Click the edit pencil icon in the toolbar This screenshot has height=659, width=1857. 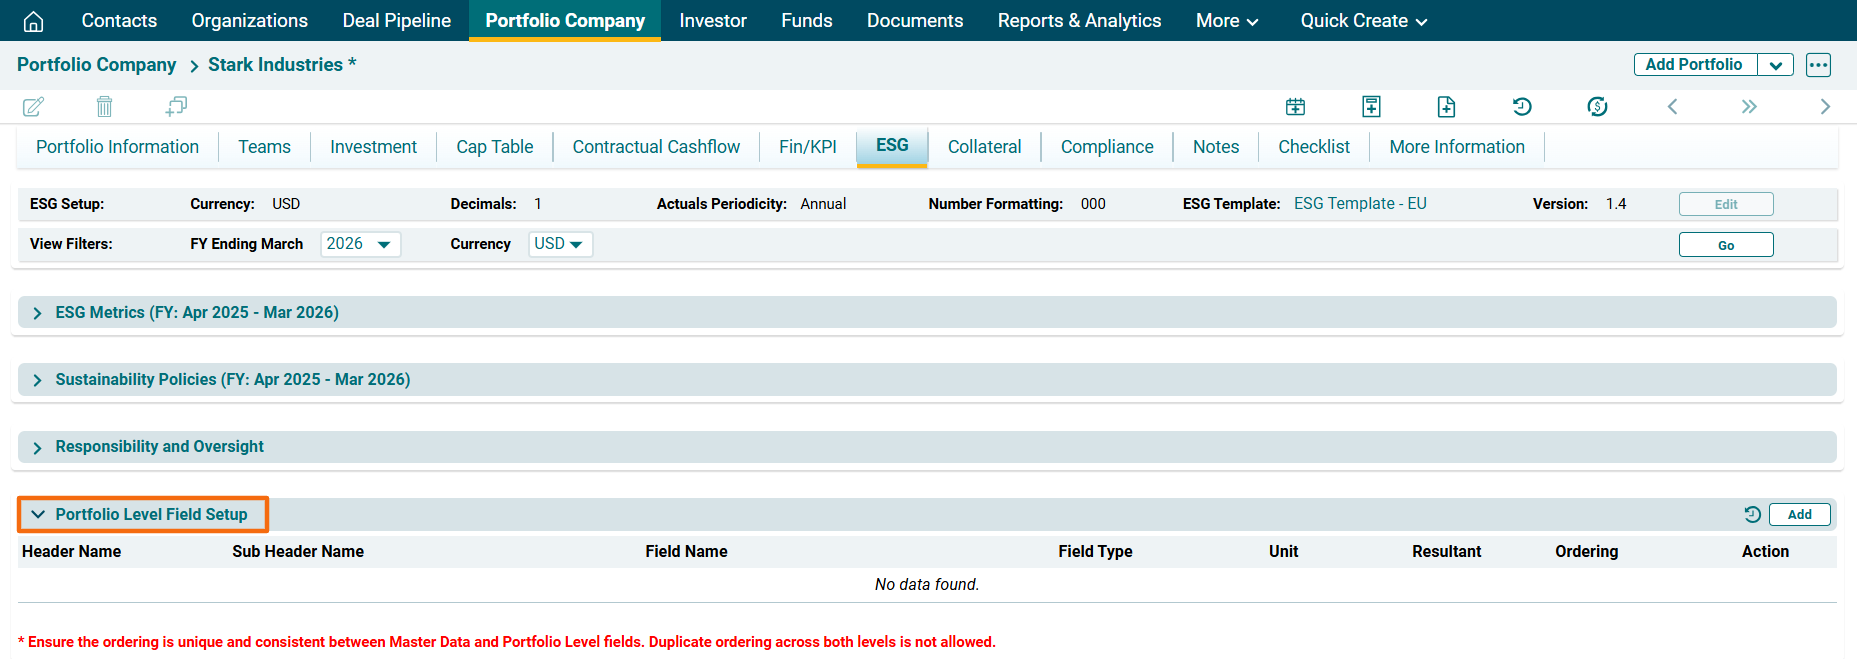click(x=33, y=106)
